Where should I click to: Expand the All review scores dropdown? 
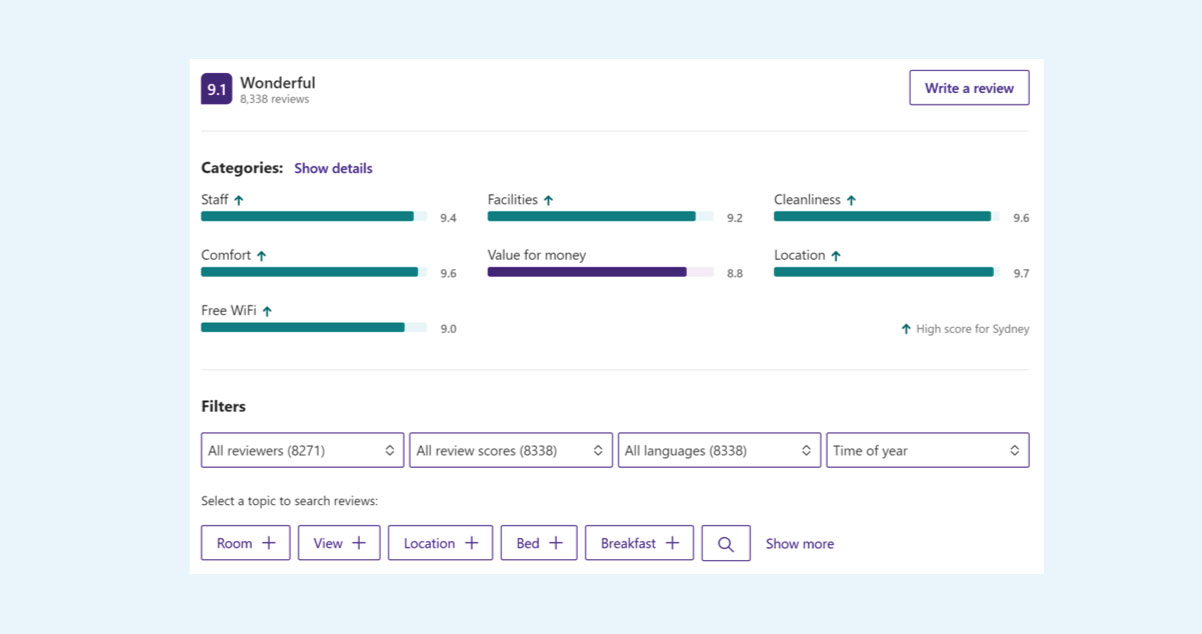[x=510, y=450]
